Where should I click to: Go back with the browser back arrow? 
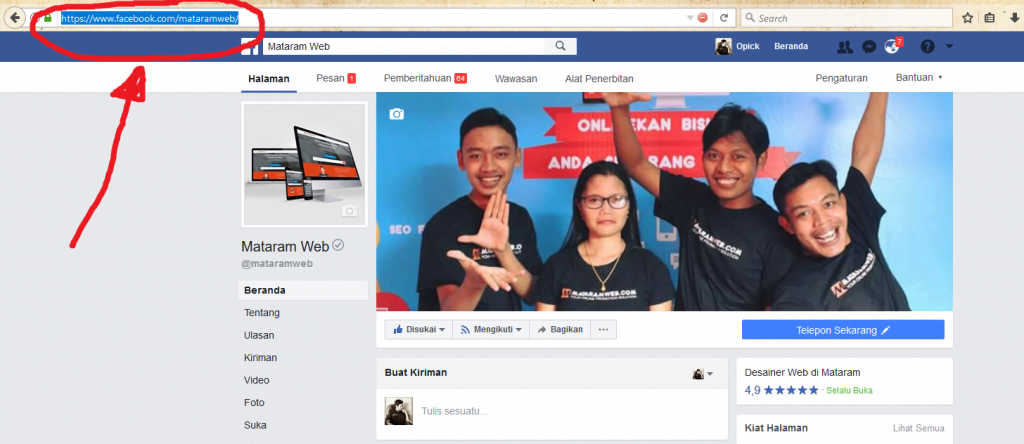point(14,18)
